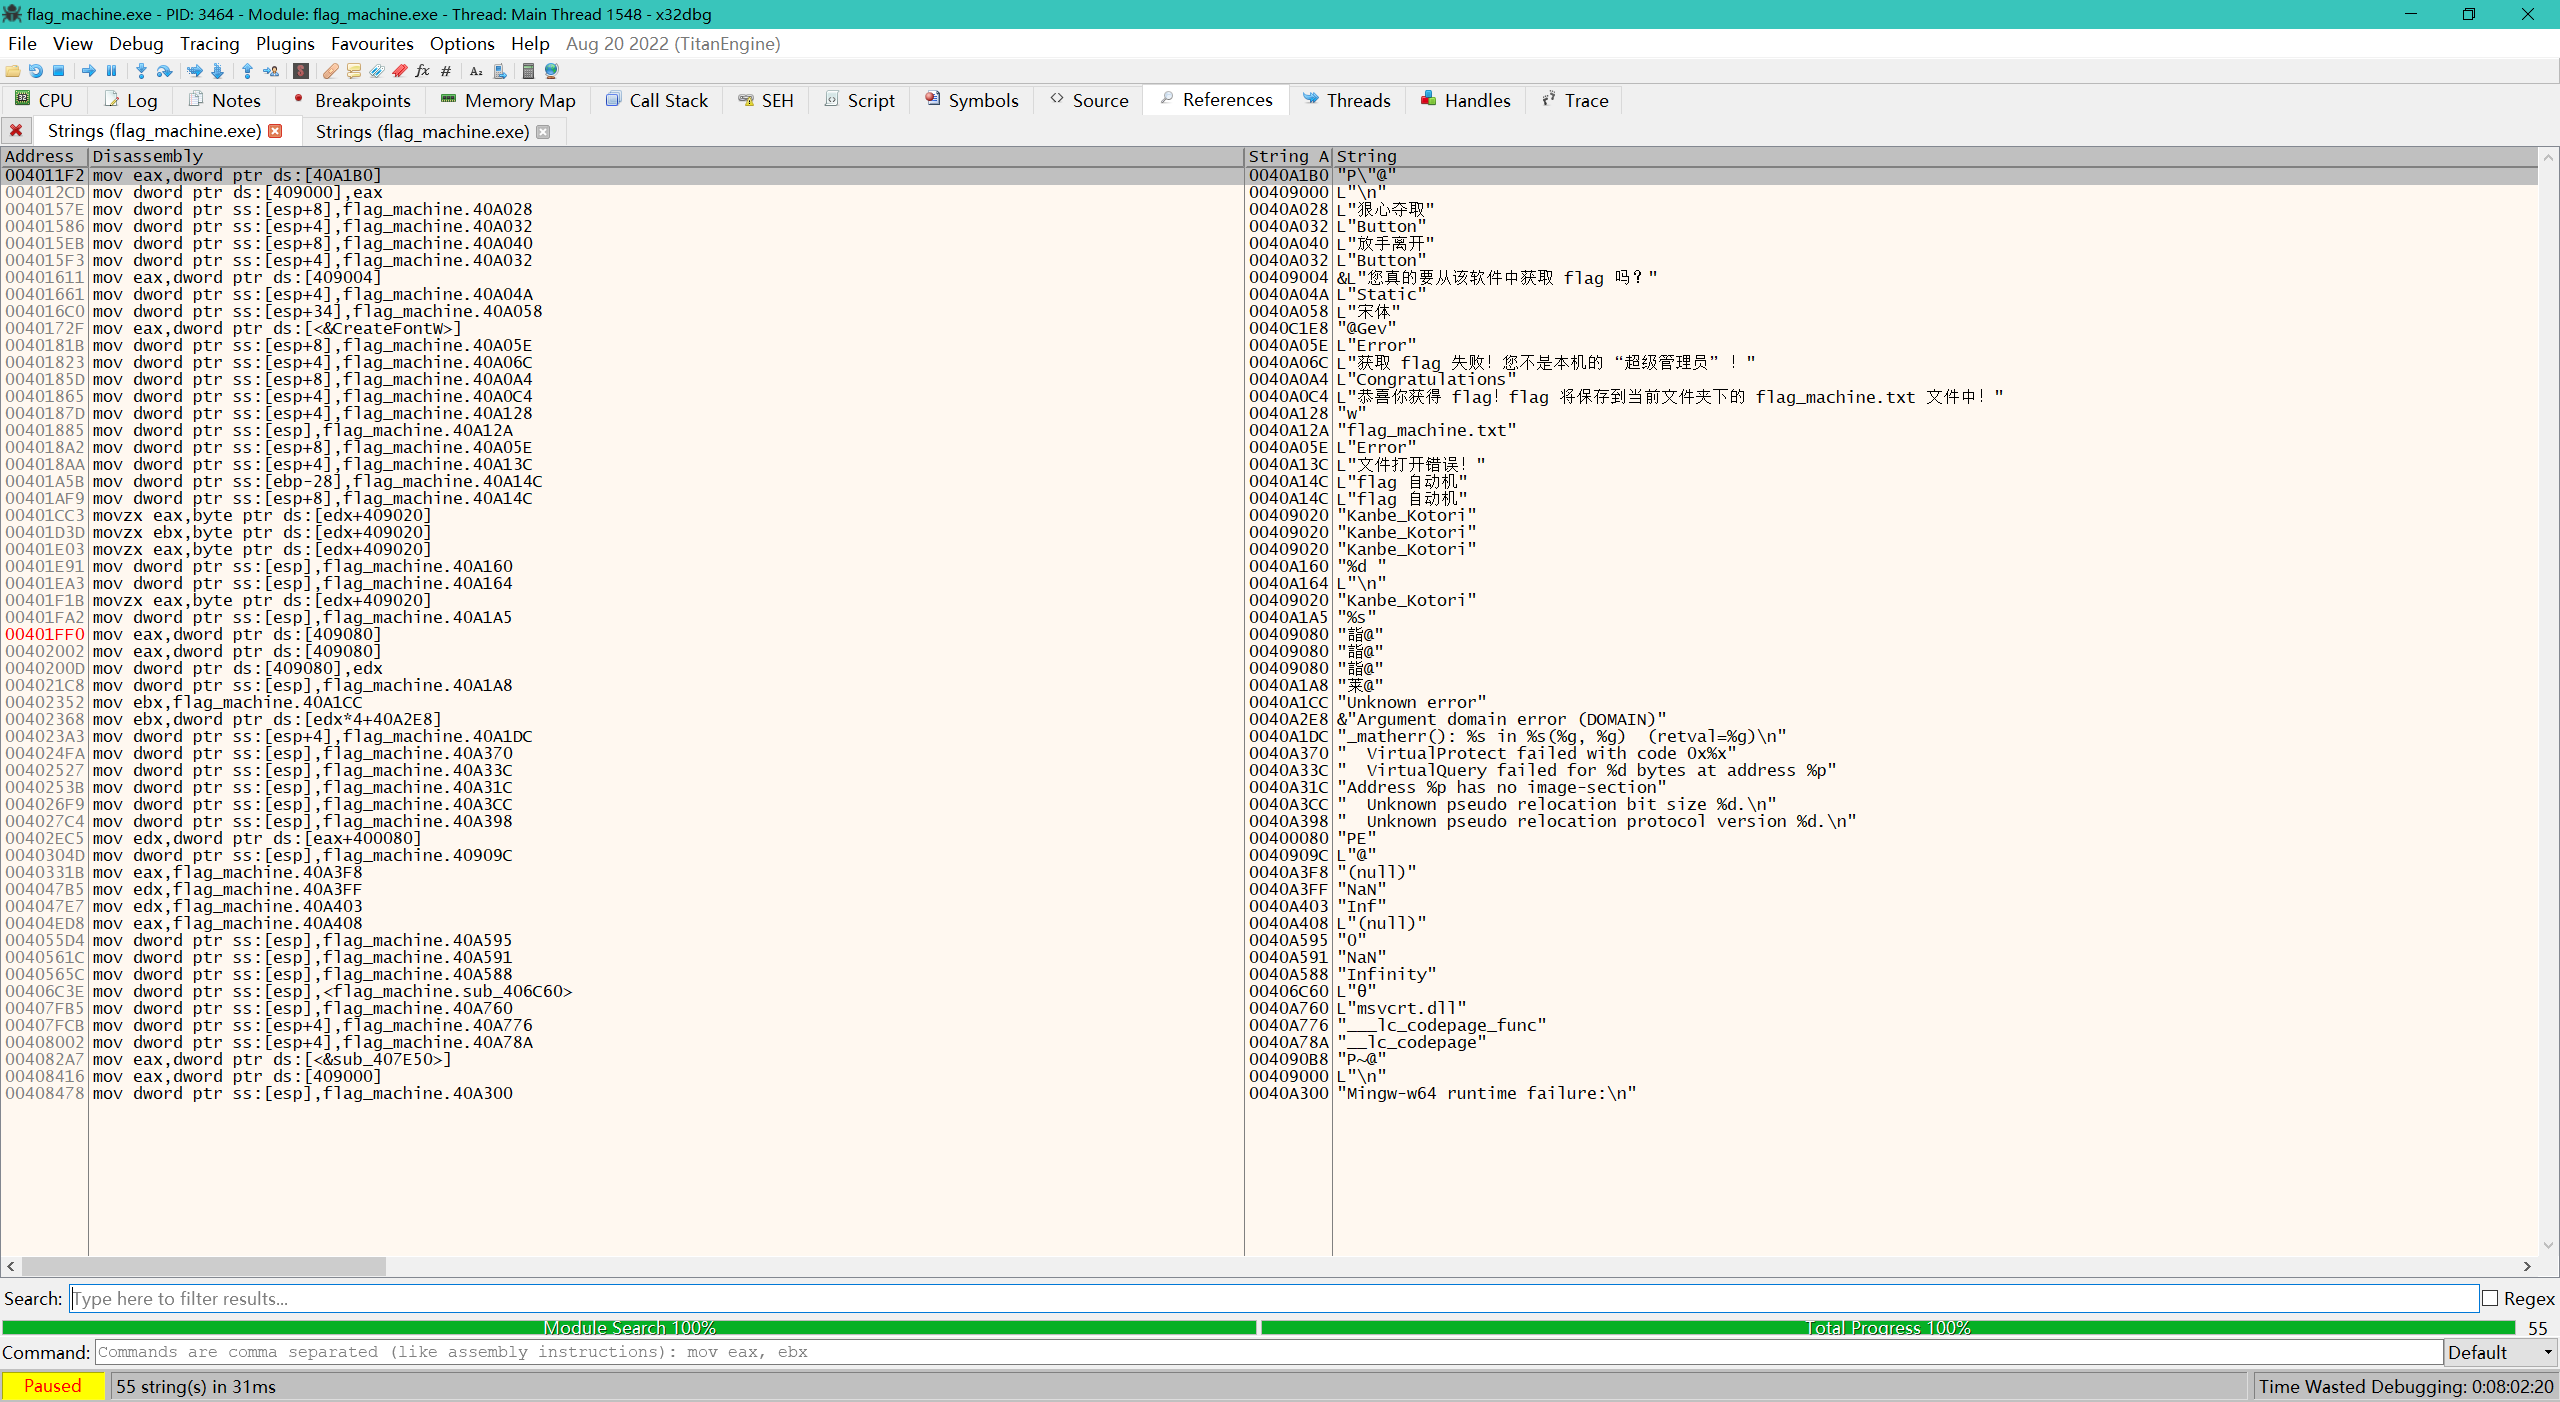Switch to the Breakpoints tab
Image resolution: width=2560 pixels, height=1402 pixels.
coord(351,100)
